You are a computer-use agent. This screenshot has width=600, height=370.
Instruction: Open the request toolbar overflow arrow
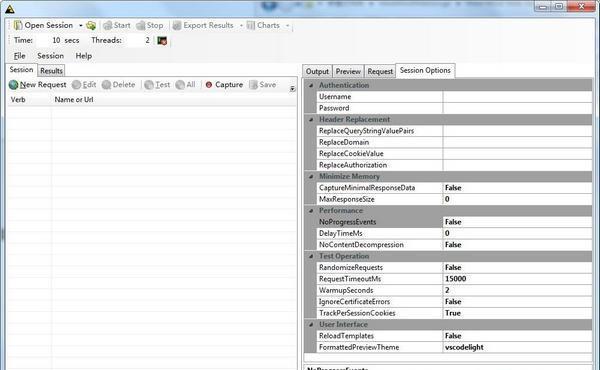292,89
